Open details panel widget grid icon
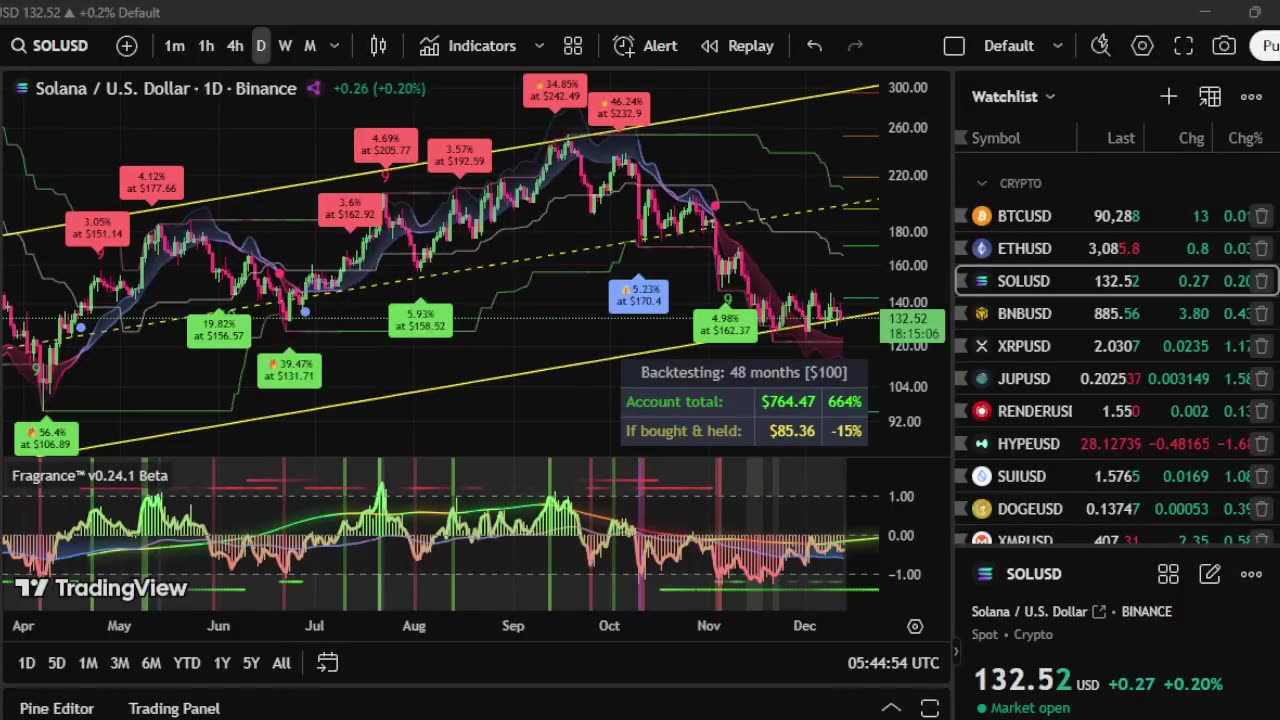The height and width of the screenshot is (720, 1280). click(1168, 574)
